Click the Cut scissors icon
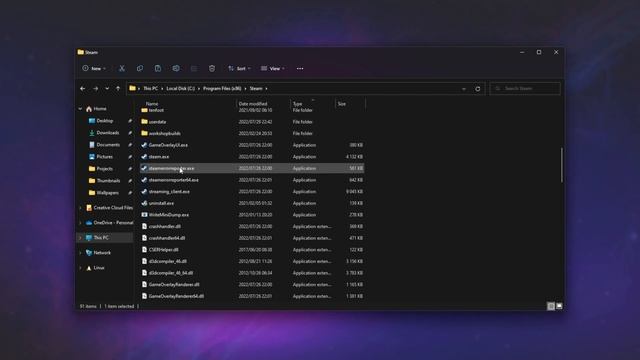Image resolution: width=640 pixels, height=360 pixels. coord(122,69)
